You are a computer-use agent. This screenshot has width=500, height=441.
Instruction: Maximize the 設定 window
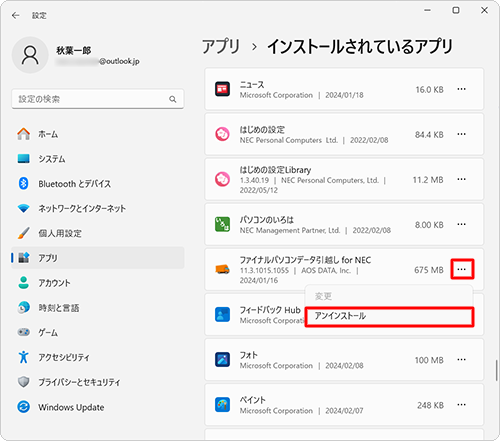tap(456, 10)
